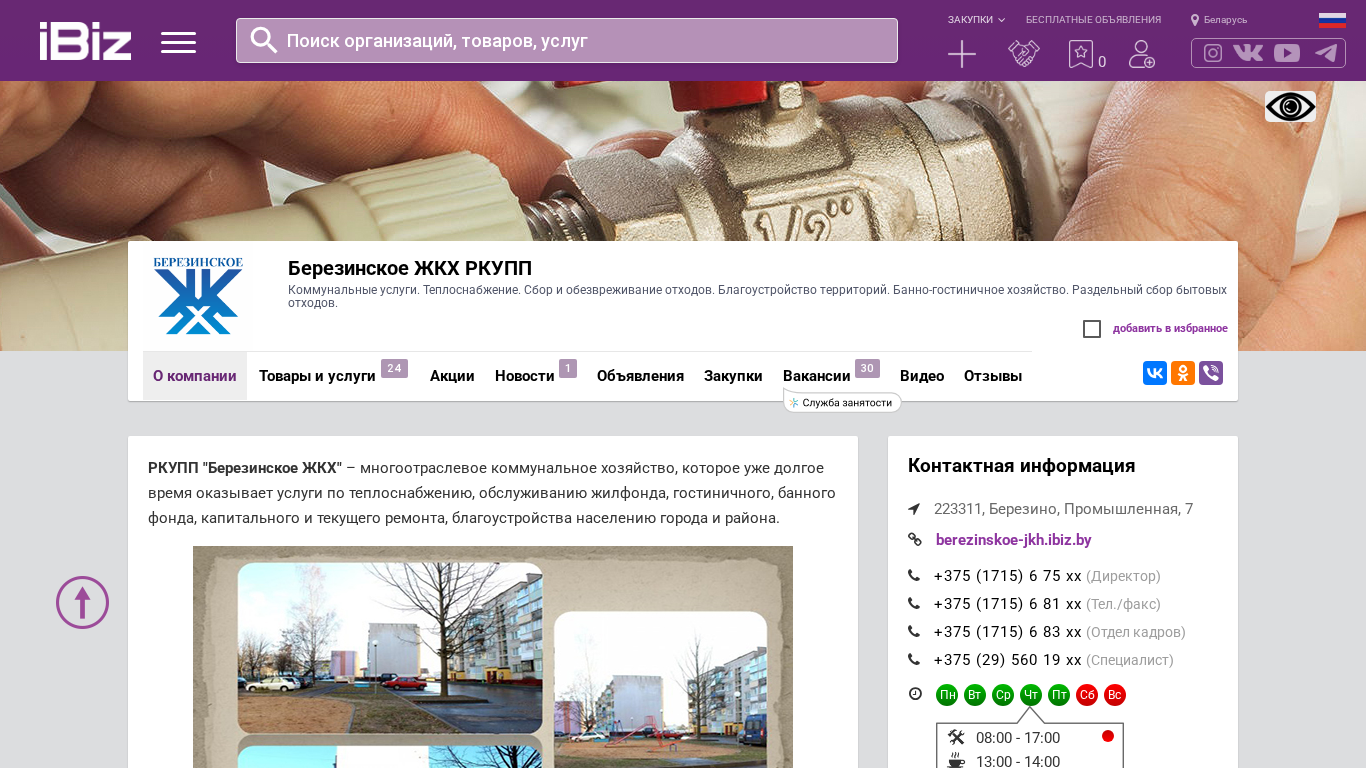1366x768 pixels.
Task: Click the 08:00 - 17:00 working hours
Action: click(1018, 738)
